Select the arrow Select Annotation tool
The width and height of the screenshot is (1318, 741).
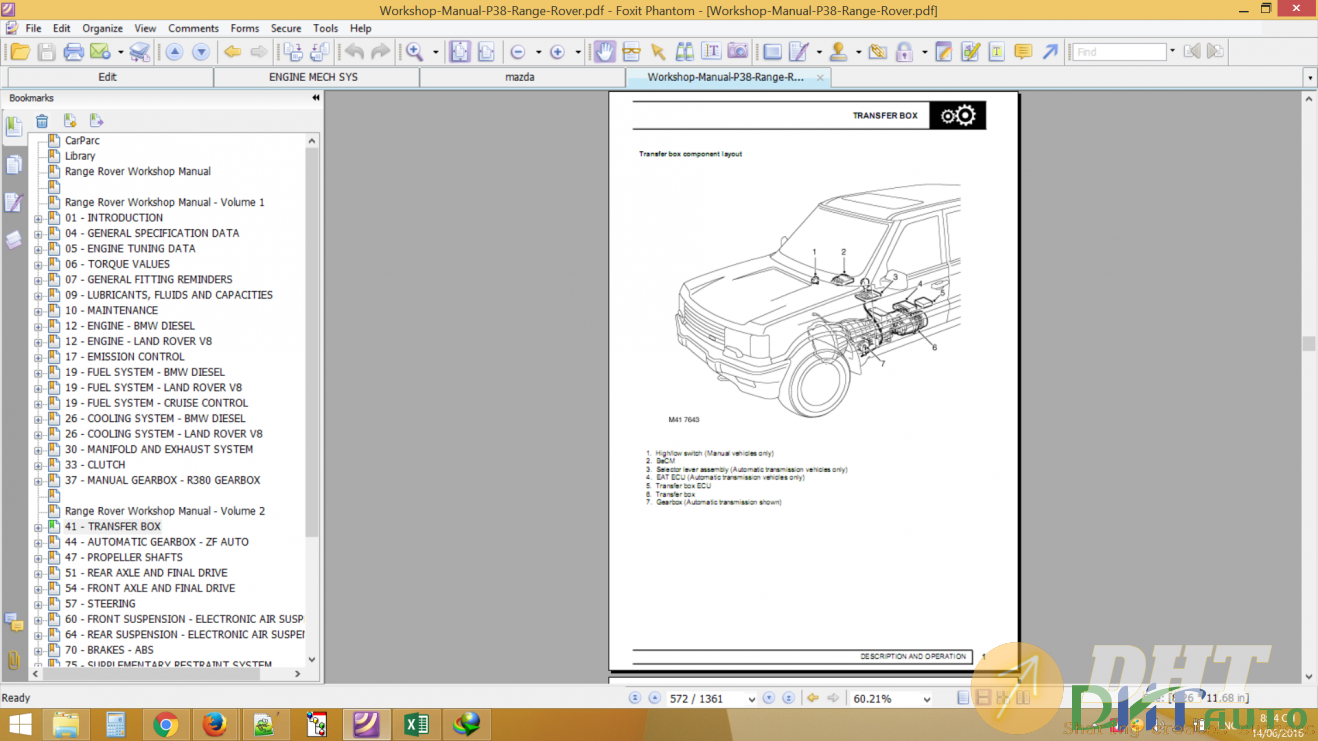pos(658,52)
